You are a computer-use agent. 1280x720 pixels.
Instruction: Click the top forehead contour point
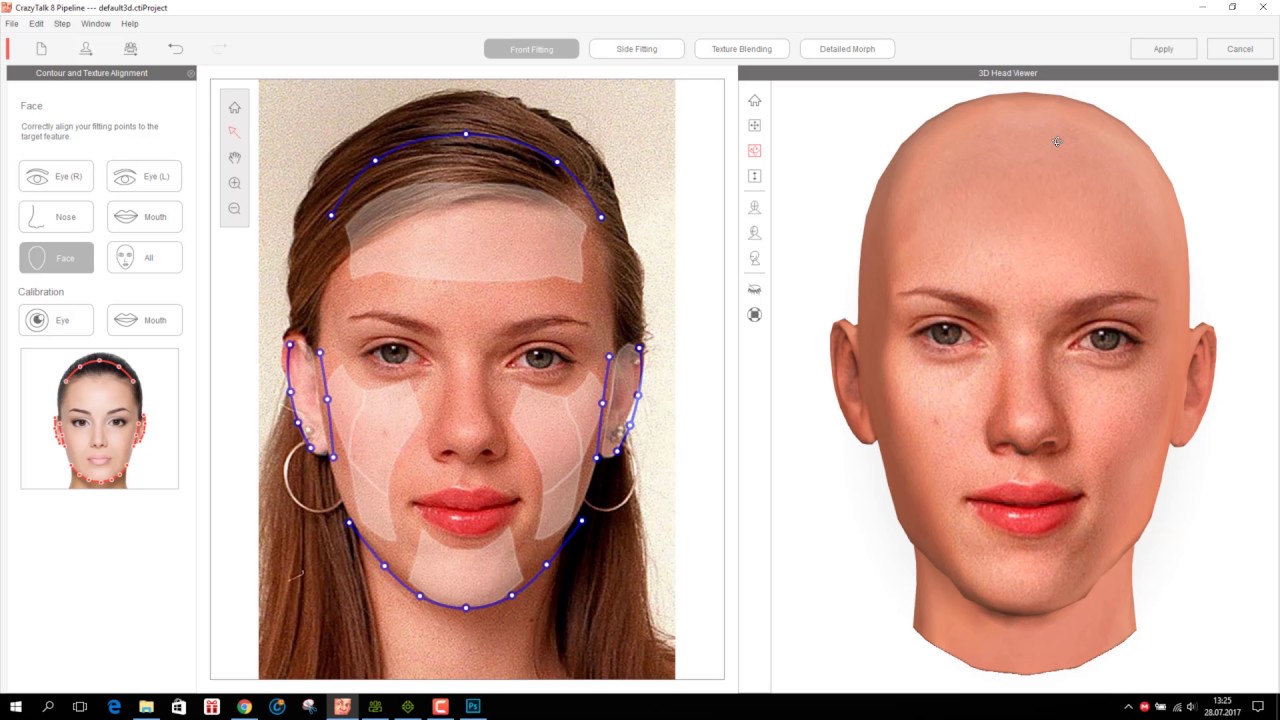coord(466,133)
